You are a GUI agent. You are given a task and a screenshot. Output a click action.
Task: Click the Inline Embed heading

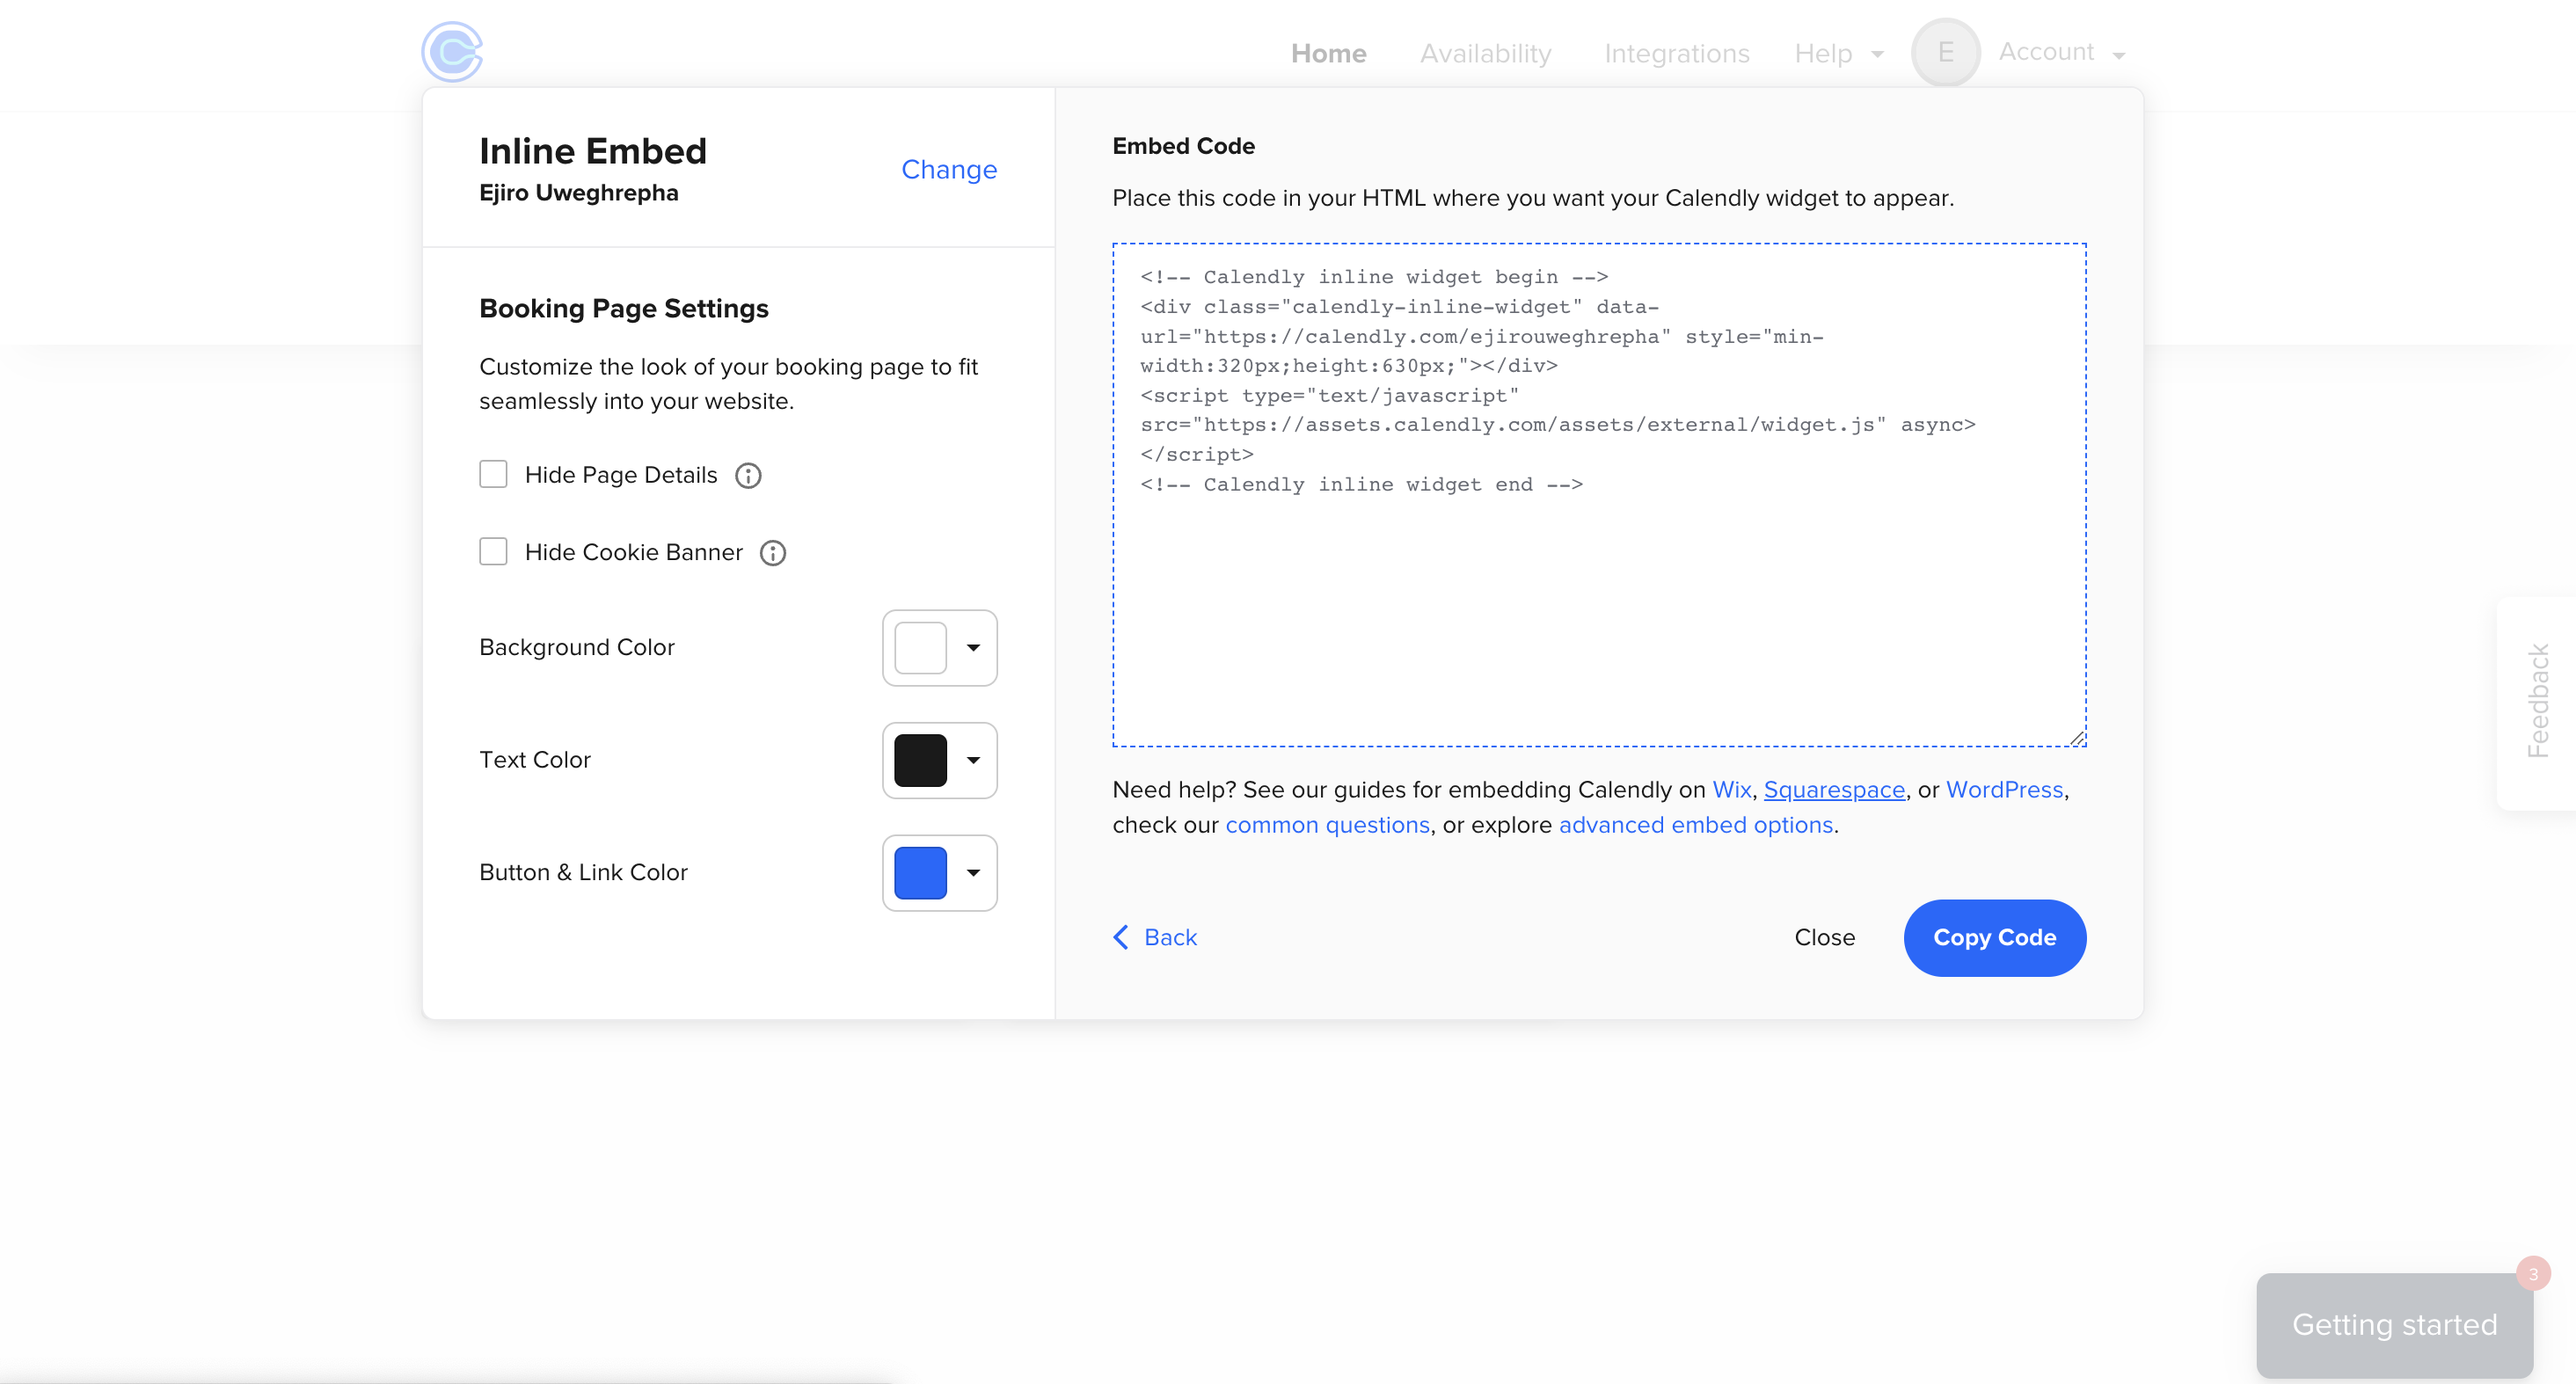[x=593, y=152]
